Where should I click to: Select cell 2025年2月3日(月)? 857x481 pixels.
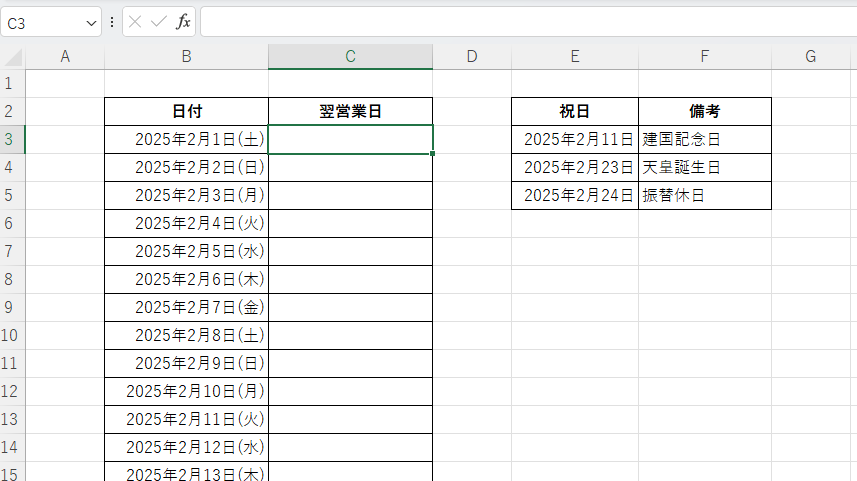click(186, 195)
